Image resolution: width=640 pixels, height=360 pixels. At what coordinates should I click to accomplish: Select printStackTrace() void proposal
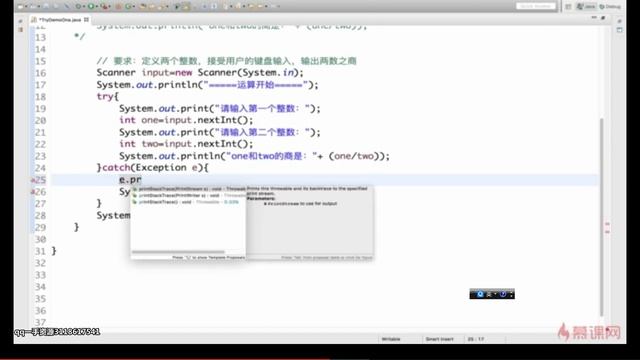(x=189, y=202)
